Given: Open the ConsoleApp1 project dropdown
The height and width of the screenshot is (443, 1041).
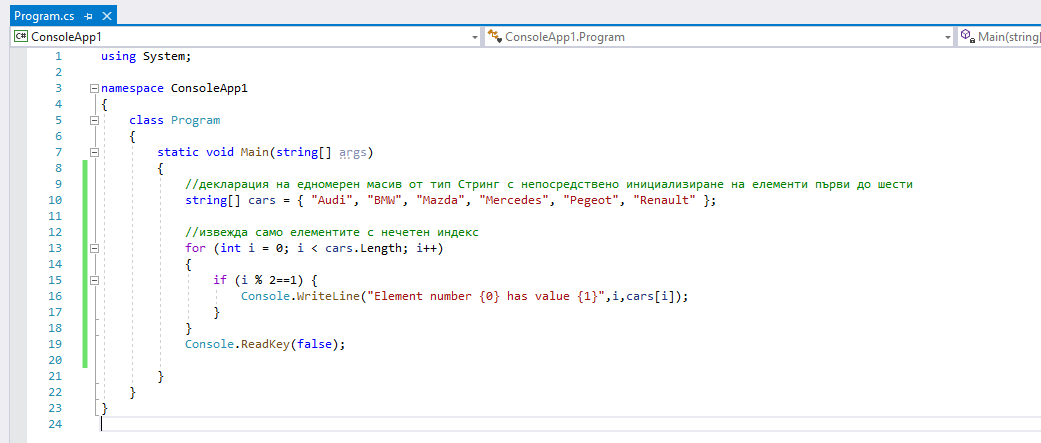Looking at the screenshot, I should 475,37.
